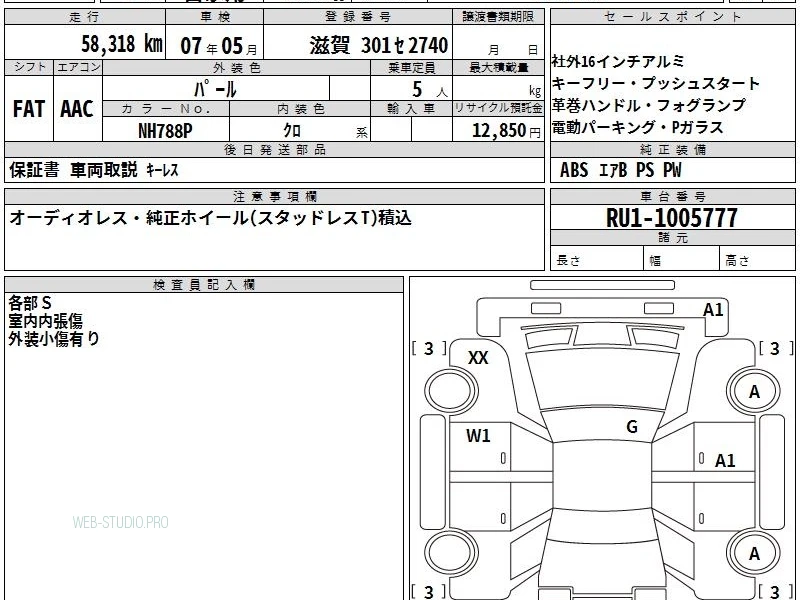Select the mileage value 58,318 km
Image resolution: width=800 pixels, height=600 pixels.
[x=122, y=44]
